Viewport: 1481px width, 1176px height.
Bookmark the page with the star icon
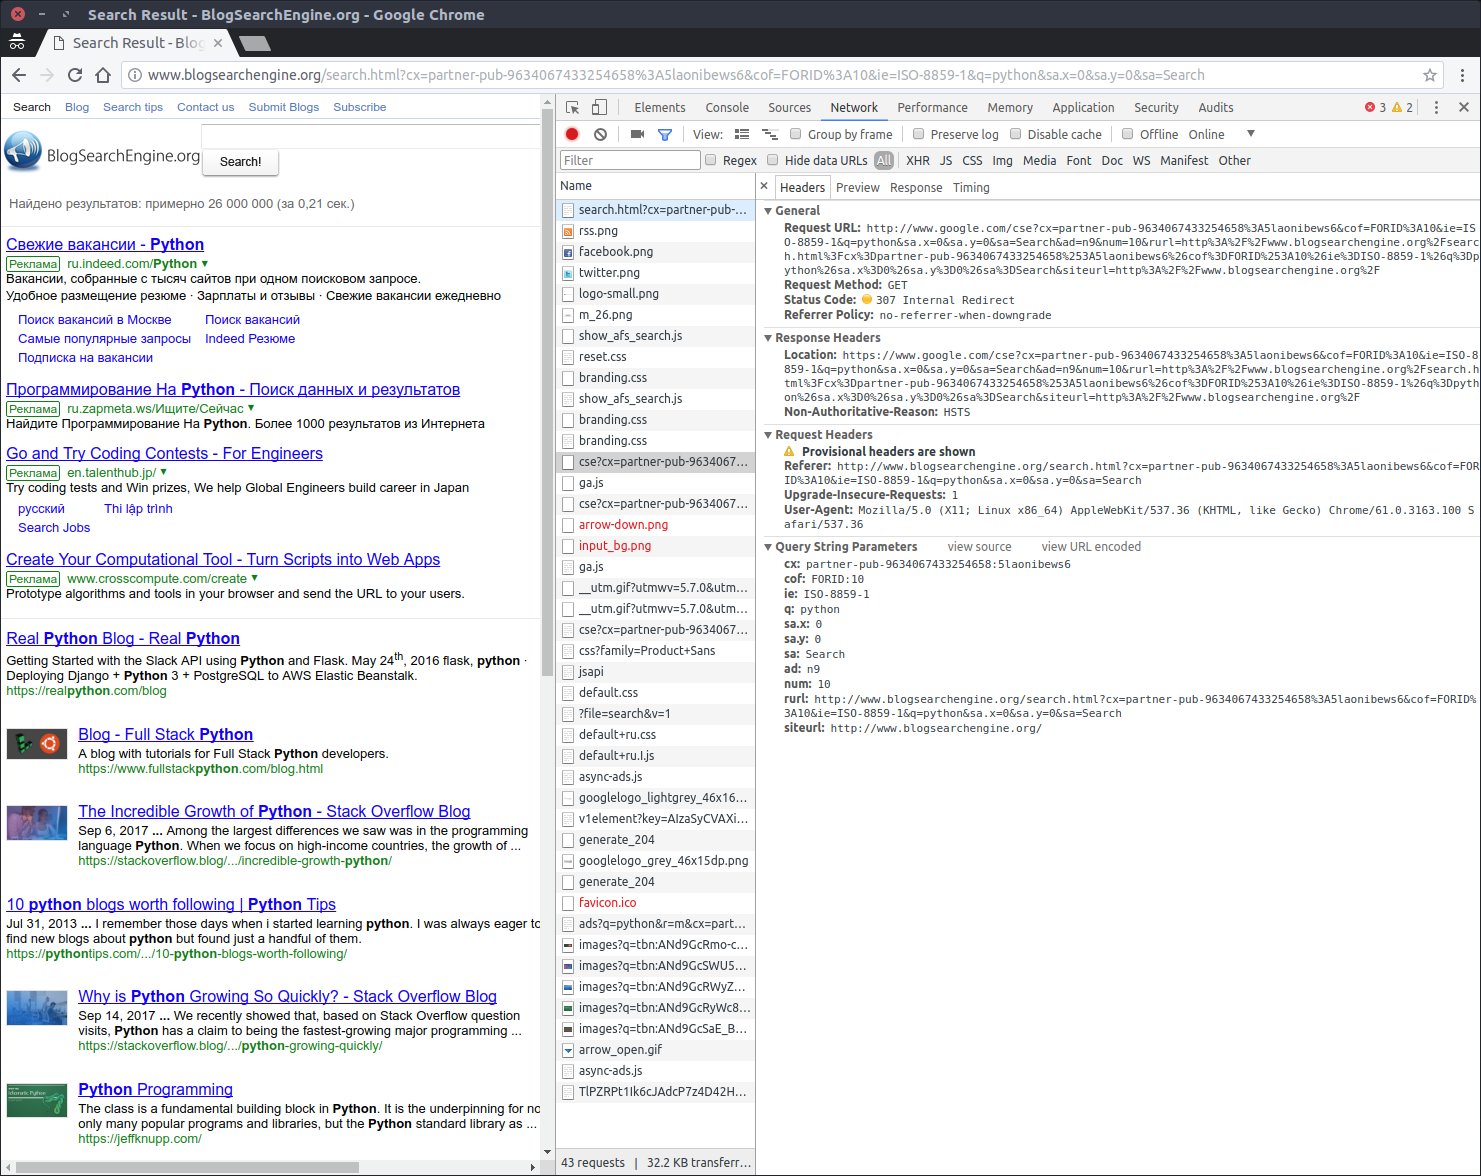pos(1429,74)
